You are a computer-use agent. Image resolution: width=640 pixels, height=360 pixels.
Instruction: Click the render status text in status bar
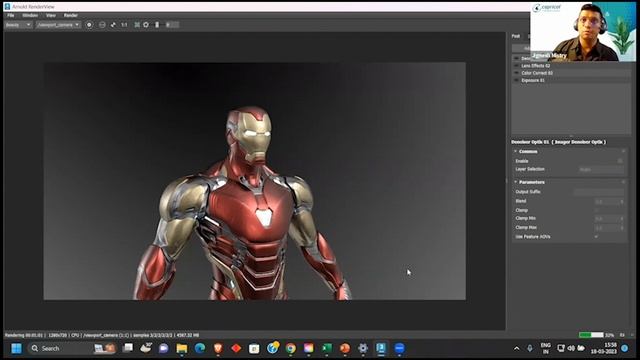pyautogui.click(x=102, y=335)
